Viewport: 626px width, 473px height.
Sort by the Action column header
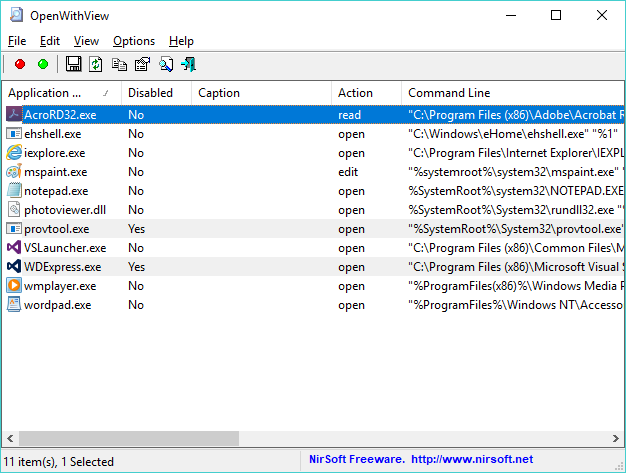point(366,93)
